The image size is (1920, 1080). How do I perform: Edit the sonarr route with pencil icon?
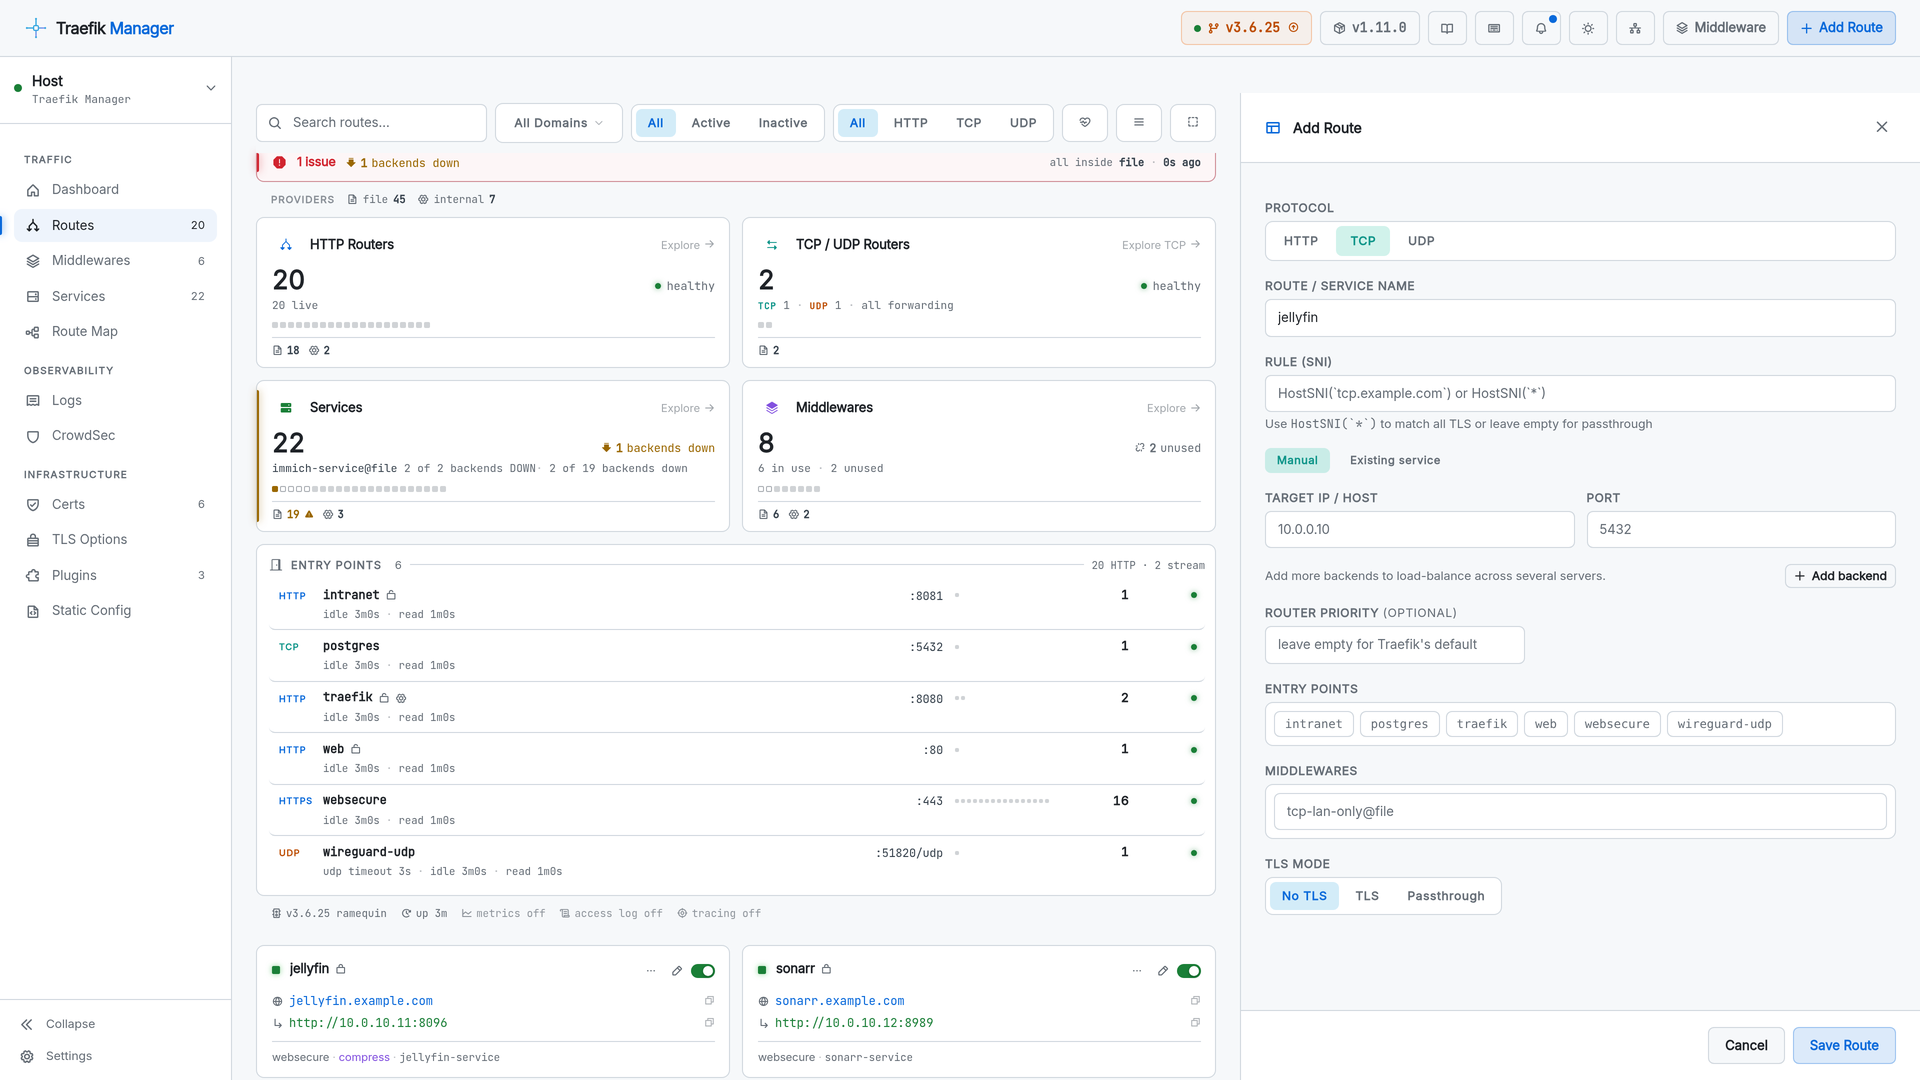(1163, 971)
